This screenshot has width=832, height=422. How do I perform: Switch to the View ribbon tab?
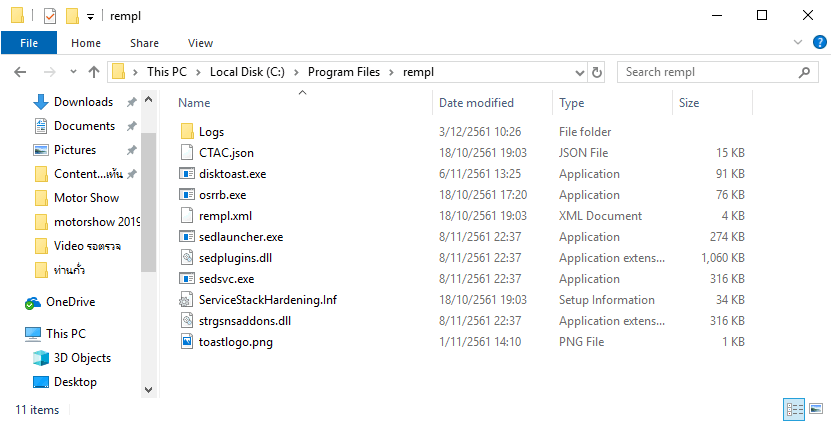click(x=200, y=43)
